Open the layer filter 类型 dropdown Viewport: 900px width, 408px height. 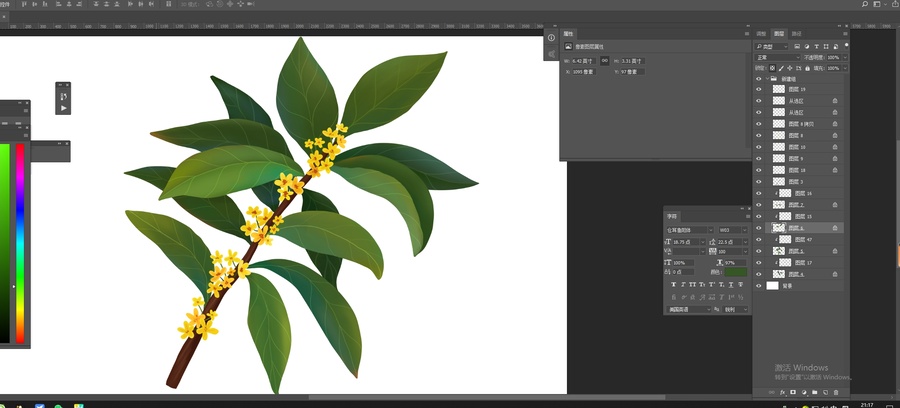pos(772,46)
